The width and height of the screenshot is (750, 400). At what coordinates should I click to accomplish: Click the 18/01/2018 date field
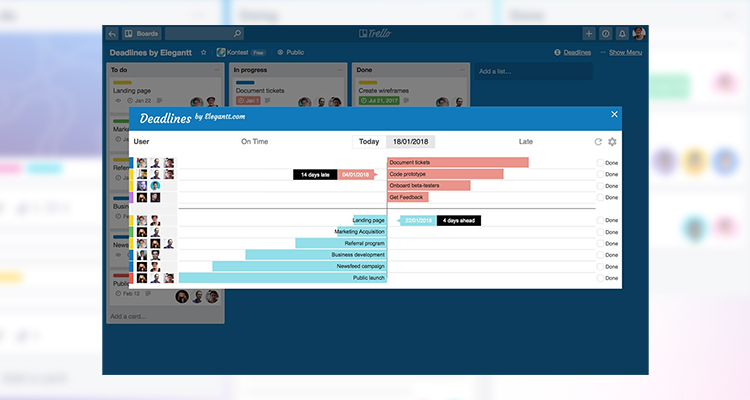tap(410, 142)
